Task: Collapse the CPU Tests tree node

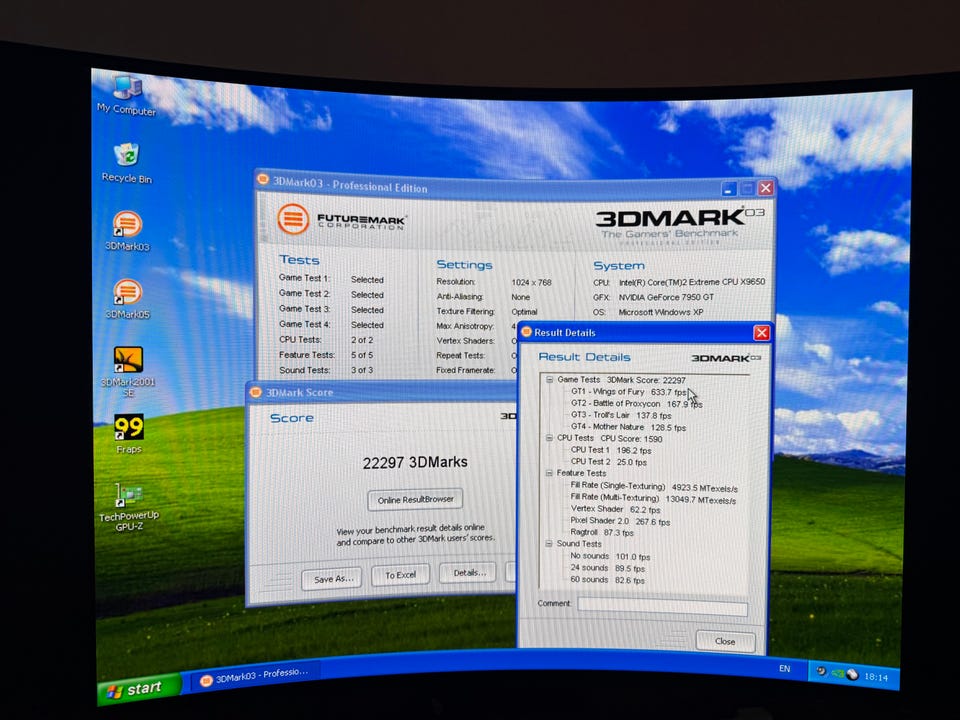Action: click(549, 438)
